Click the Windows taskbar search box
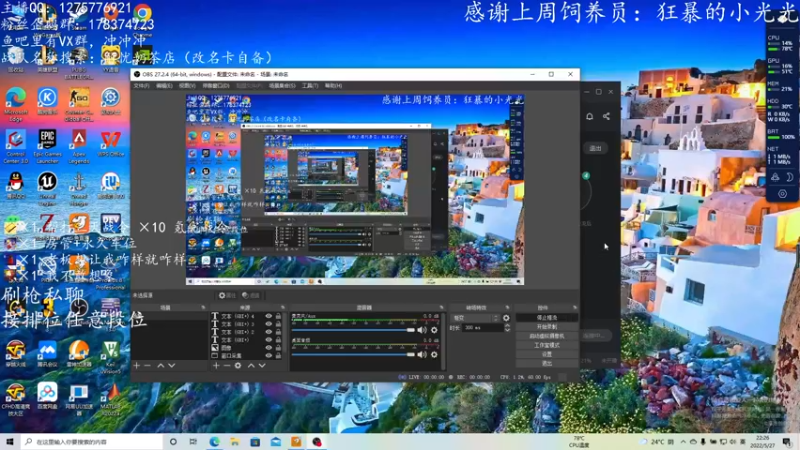The height and width of the screenshot is (450, 800). [92, 442]
